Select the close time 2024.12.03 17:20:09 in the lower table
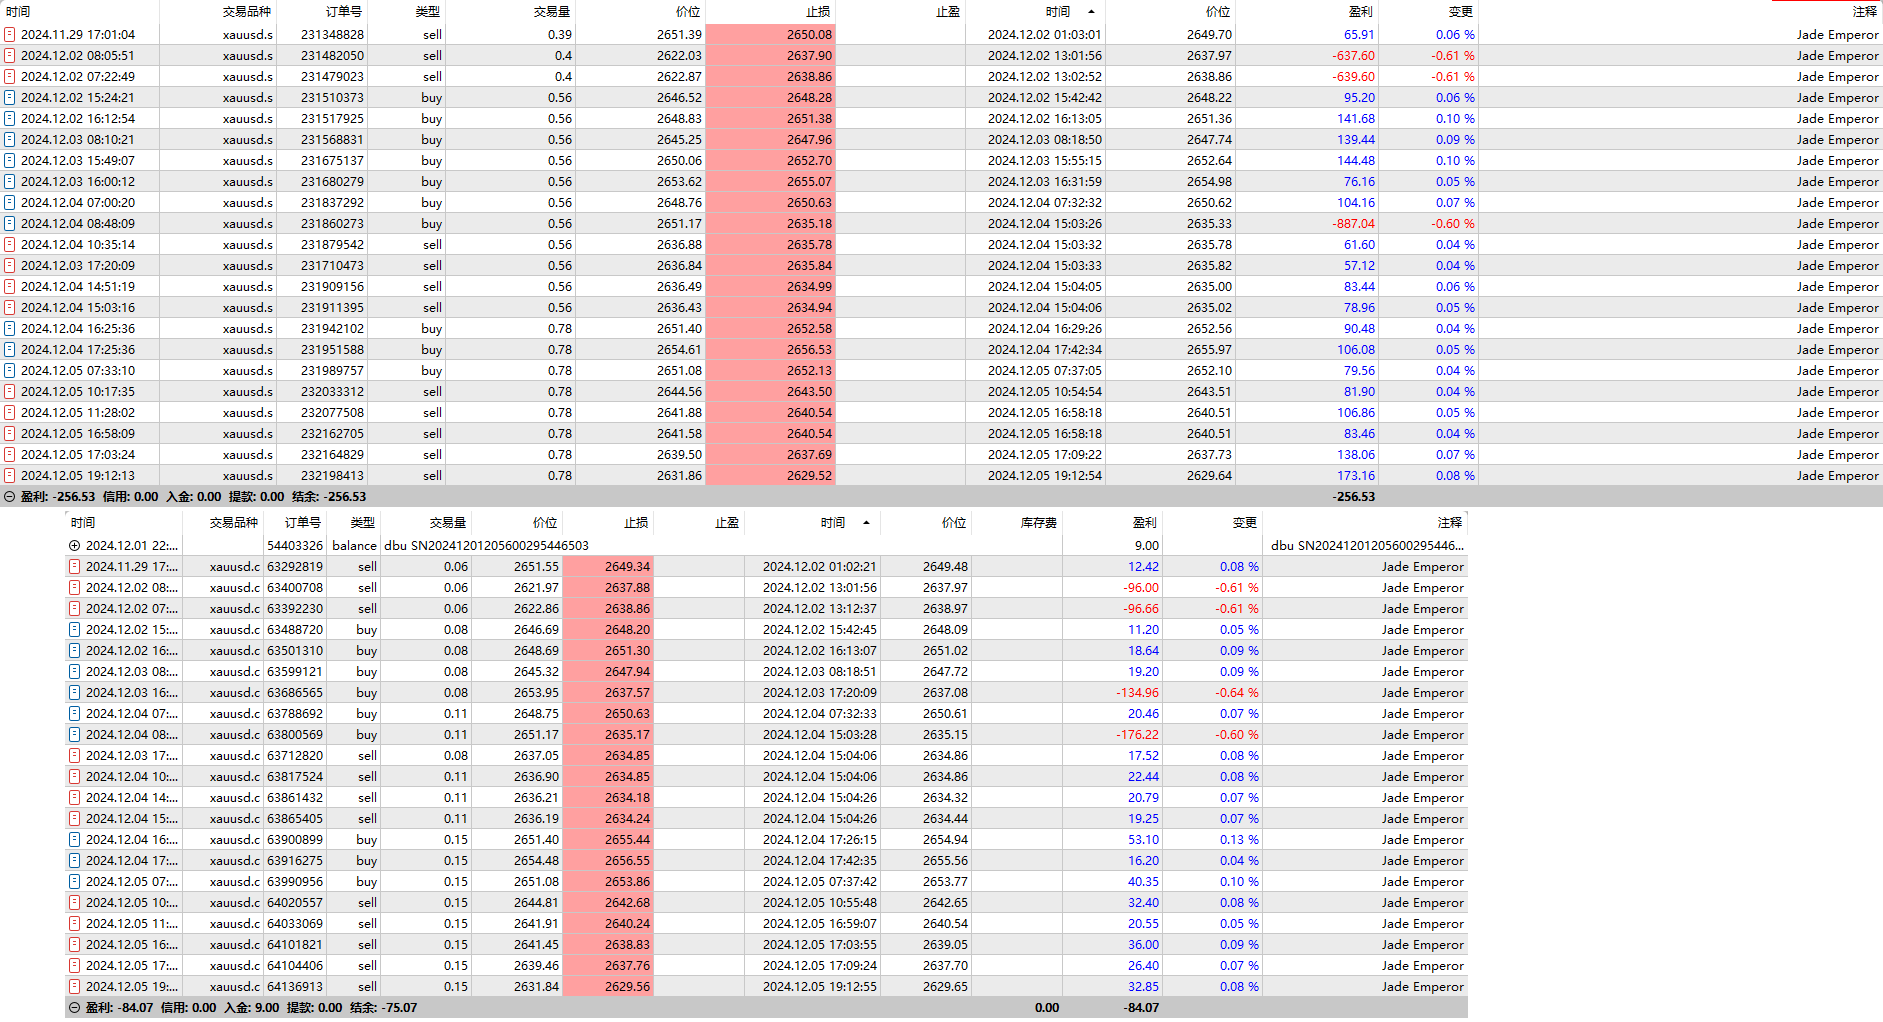The image size is (1883, 1022). (x=820, y=692)
